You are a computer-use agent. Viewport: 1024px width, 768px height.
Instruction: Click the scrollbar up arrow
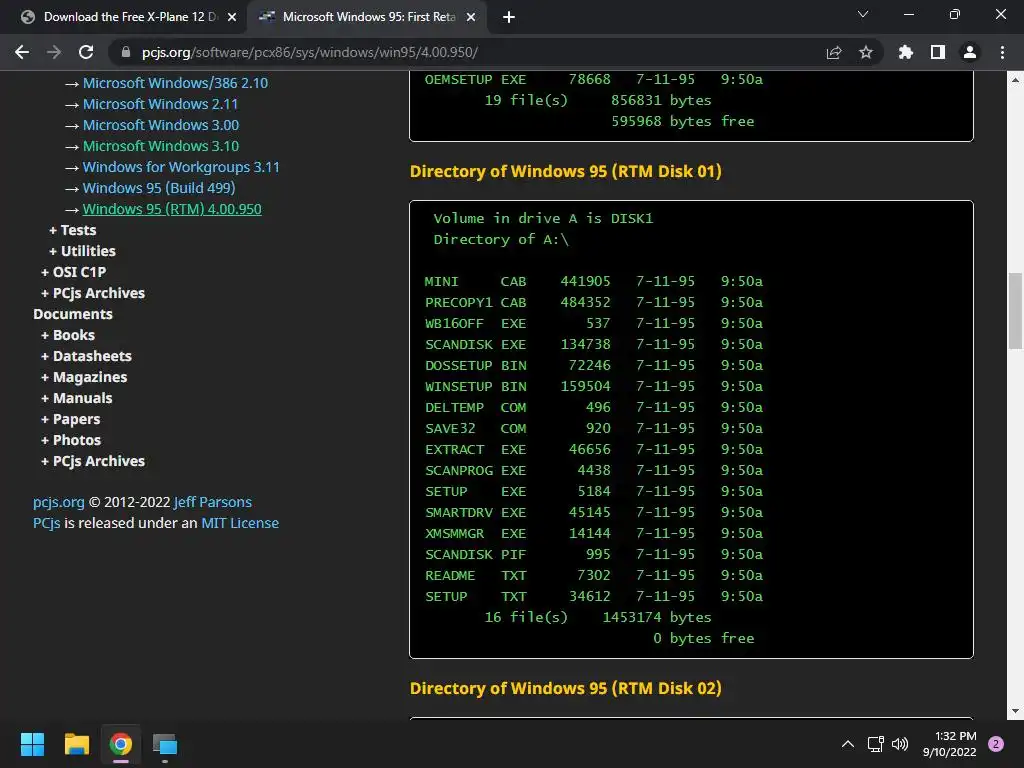(x=1015, y=80)
